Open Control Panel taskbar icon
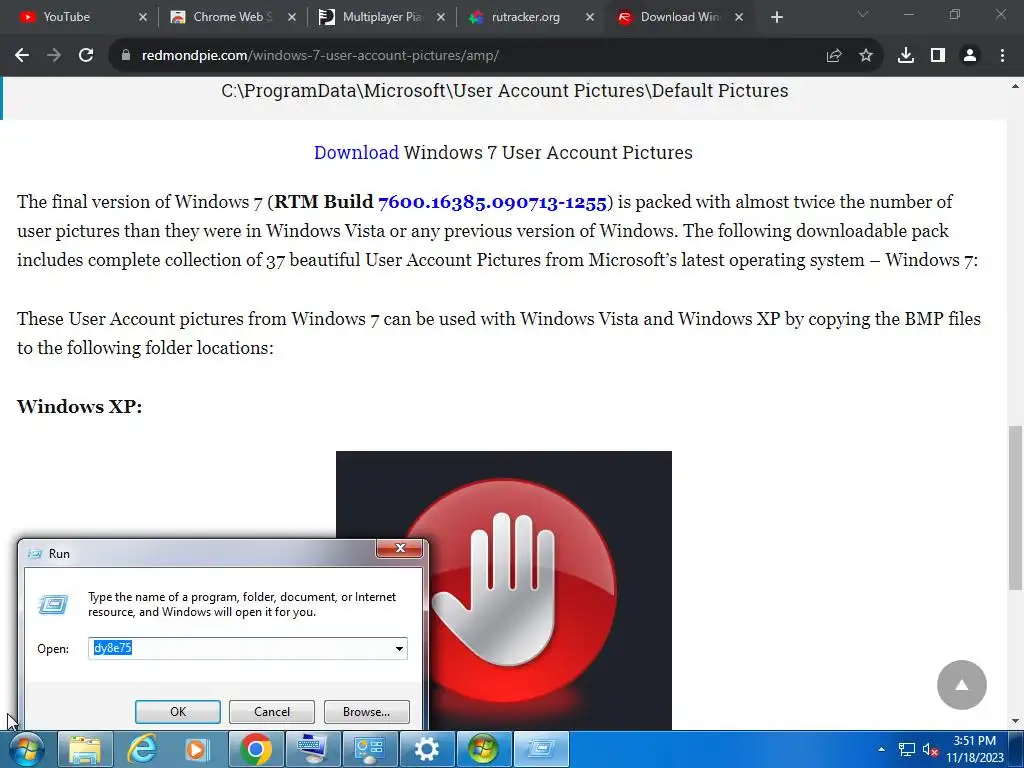The width and height of the screenshot is (1024, 768). (x=370, y=749)
